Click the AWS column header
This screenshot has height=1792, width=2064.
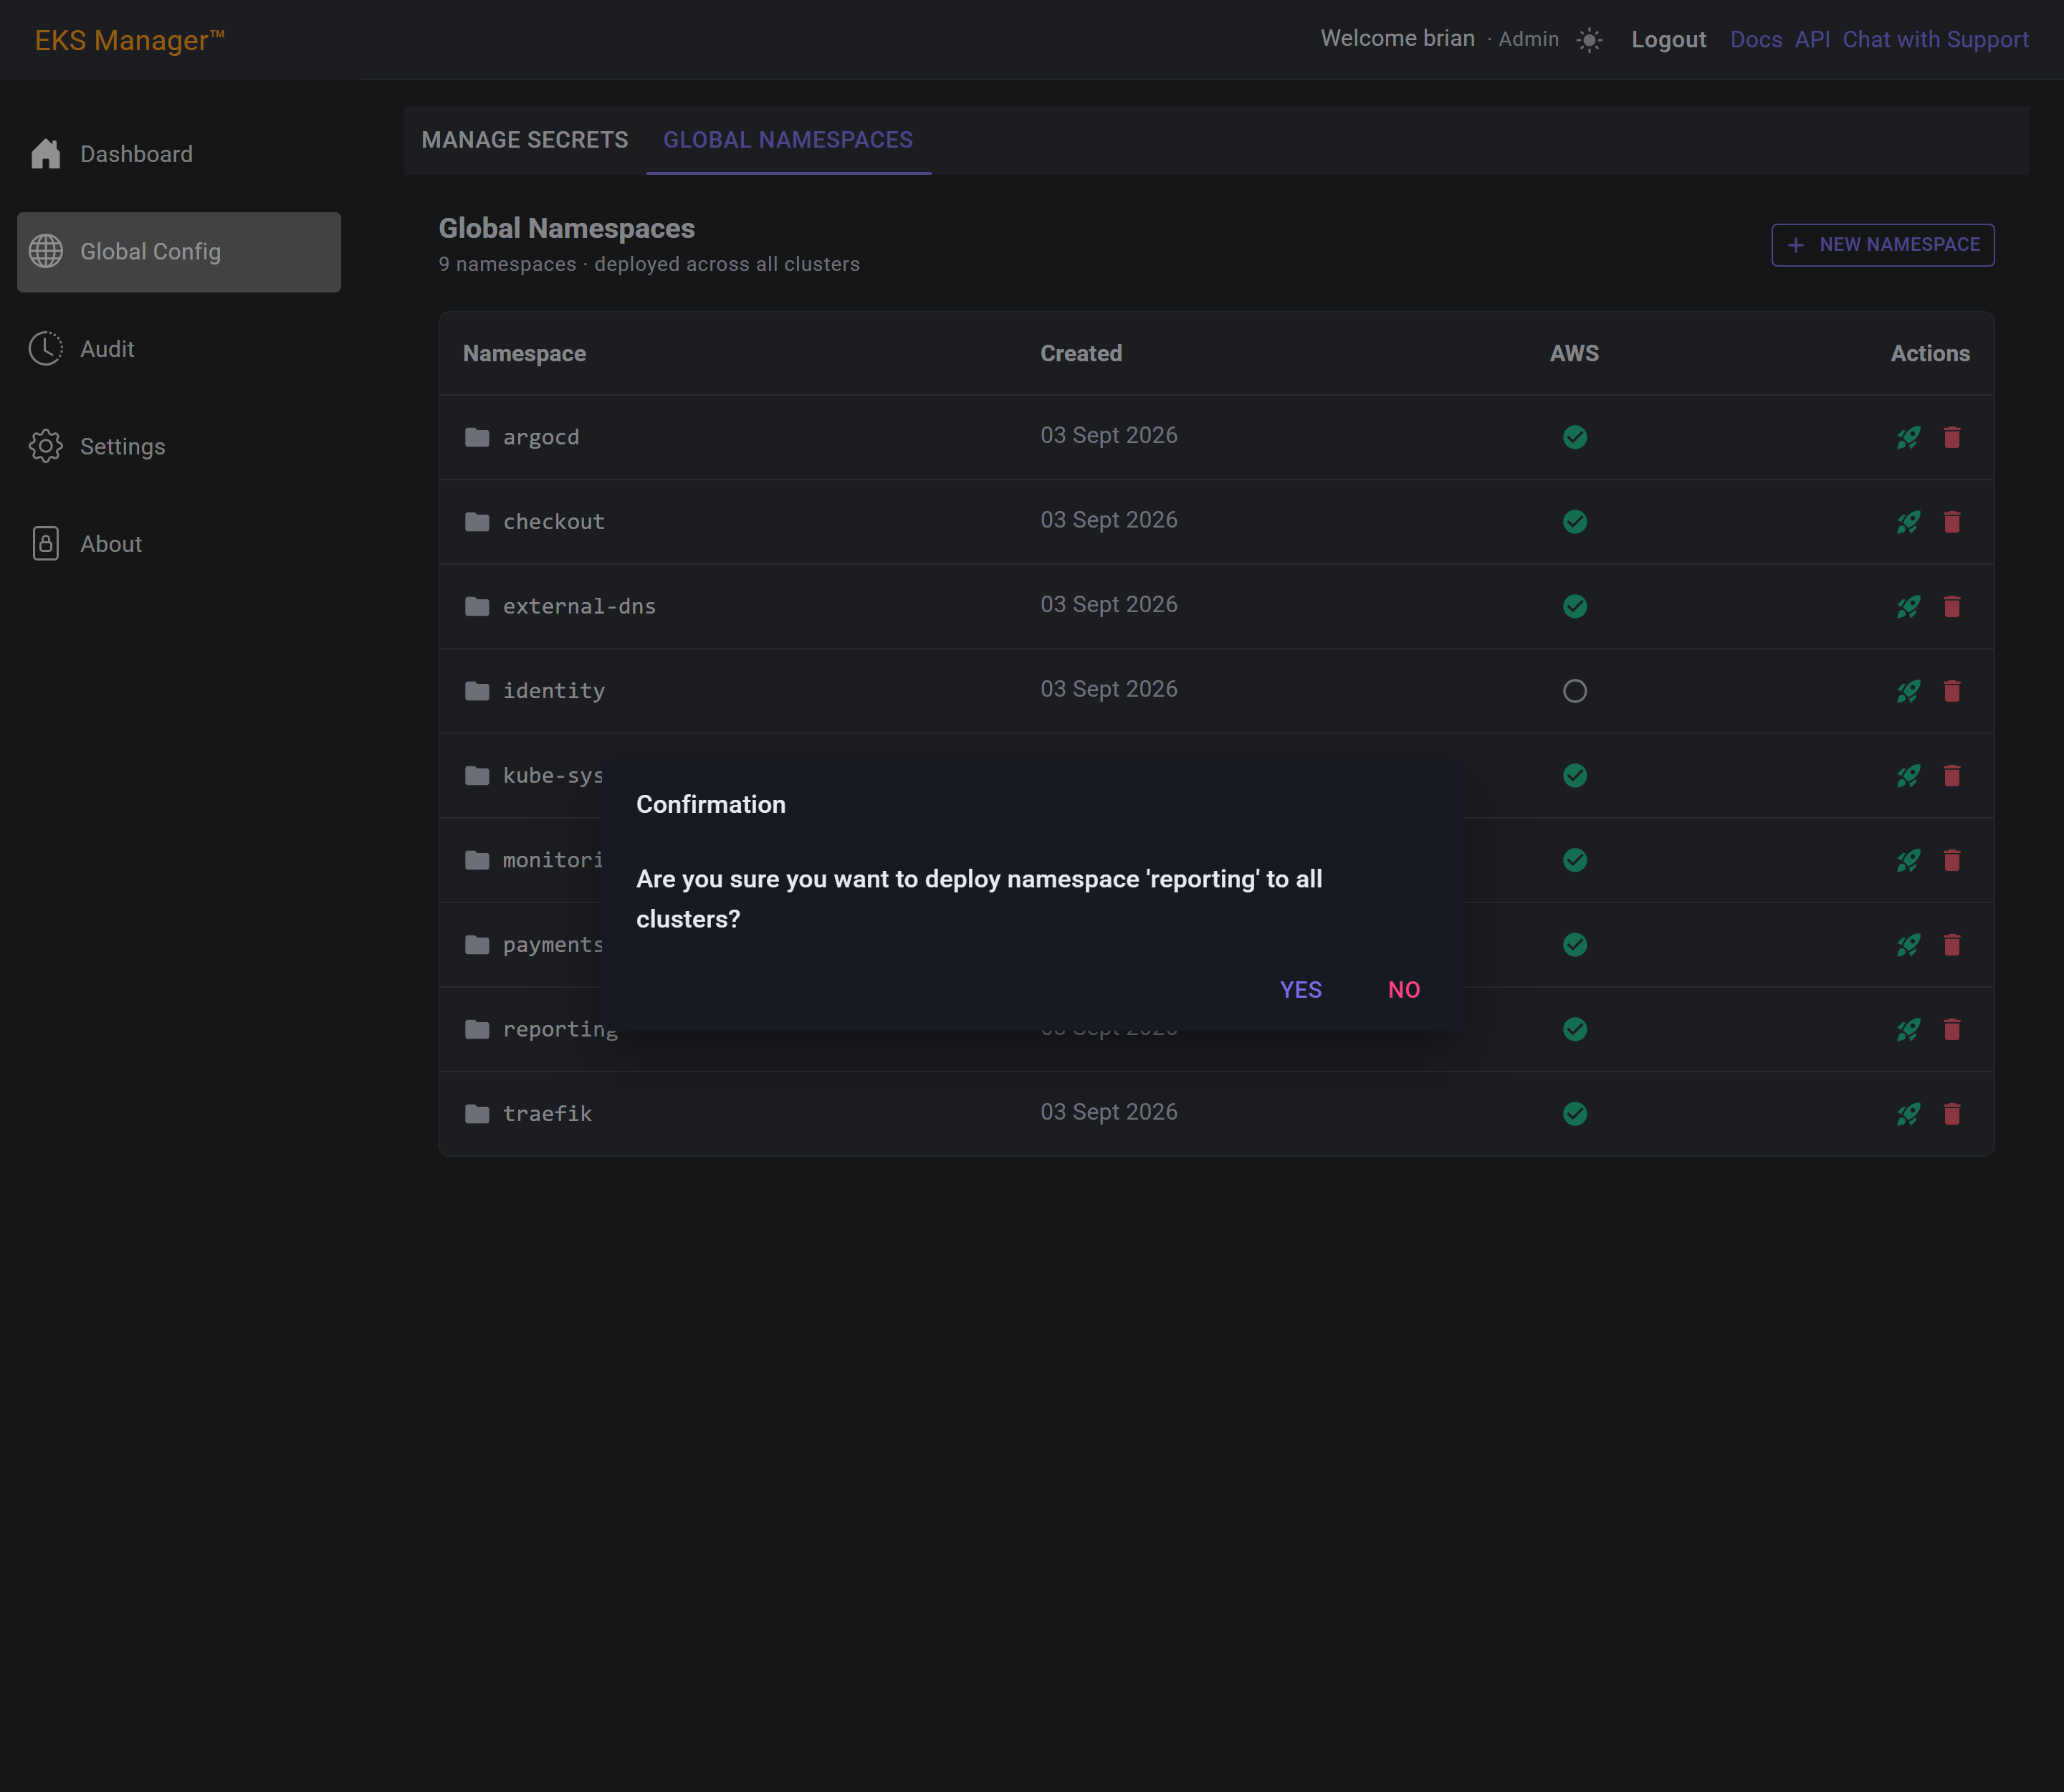pyautogui.click(x=1574, y=354)
